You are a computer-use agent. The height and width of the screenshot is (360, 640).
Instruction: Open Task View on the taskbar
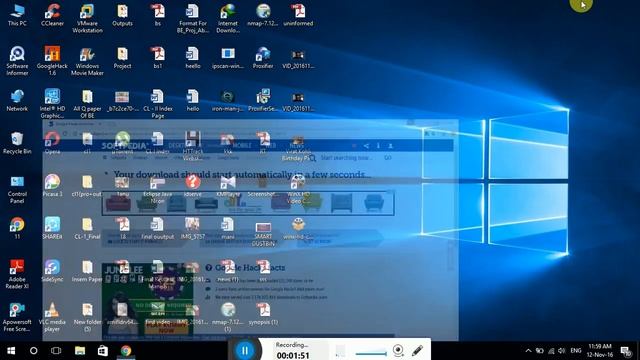click(56, 351)
